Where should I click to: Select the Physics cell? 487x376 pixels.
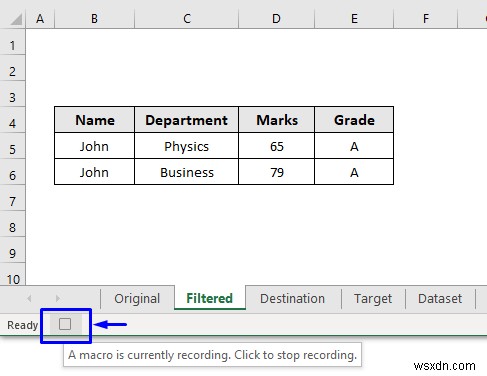pos(187,146)
